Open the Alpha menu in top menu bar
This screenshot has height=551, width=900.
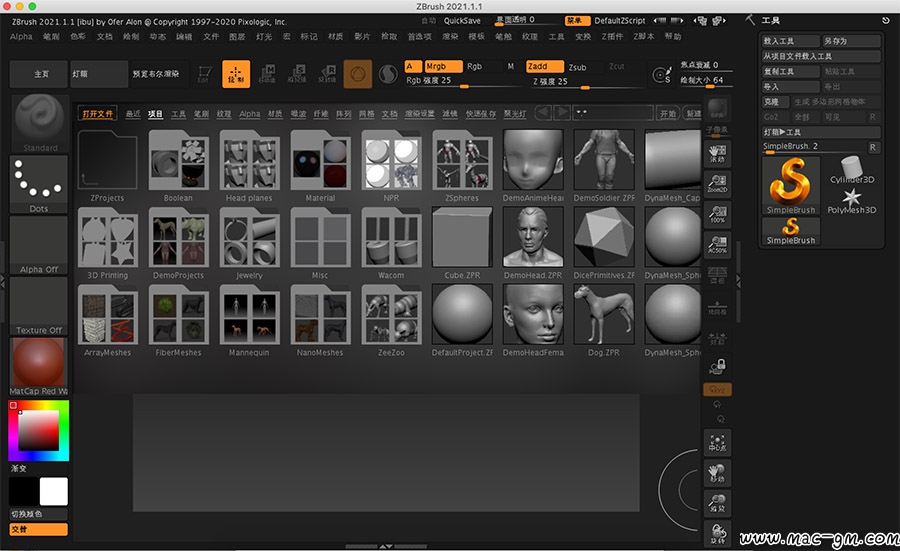point(21,36)
